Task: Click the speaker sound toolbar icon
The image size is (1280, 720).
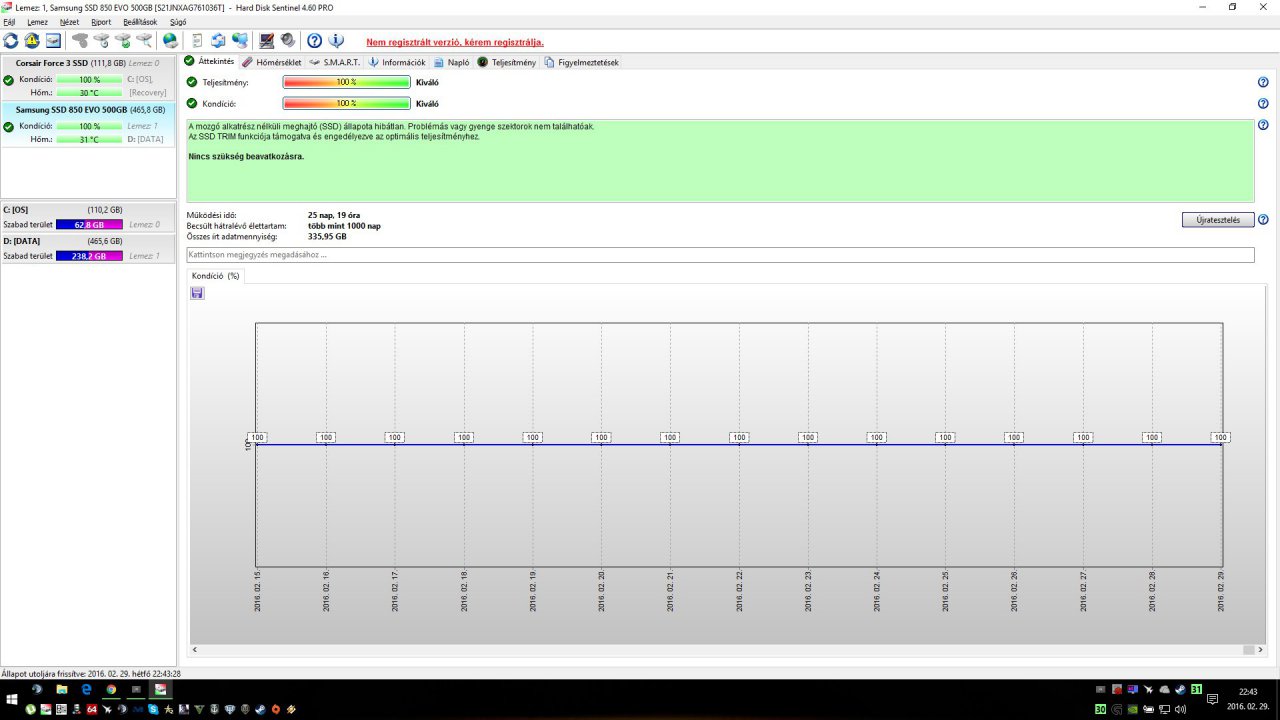Action: point(288,41)
